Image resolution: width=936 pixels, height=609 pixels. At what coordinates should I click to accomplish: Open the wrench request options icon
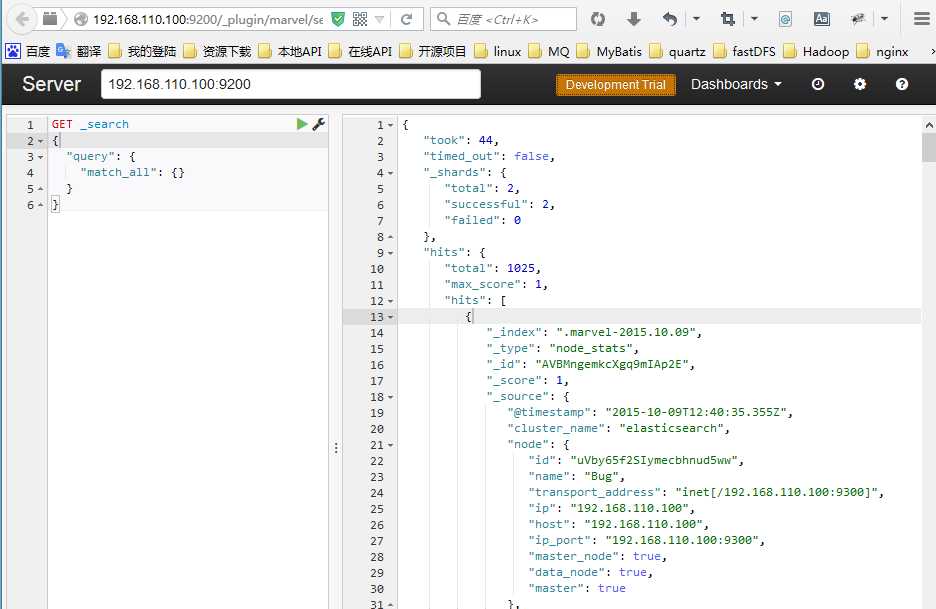[319, 124]
